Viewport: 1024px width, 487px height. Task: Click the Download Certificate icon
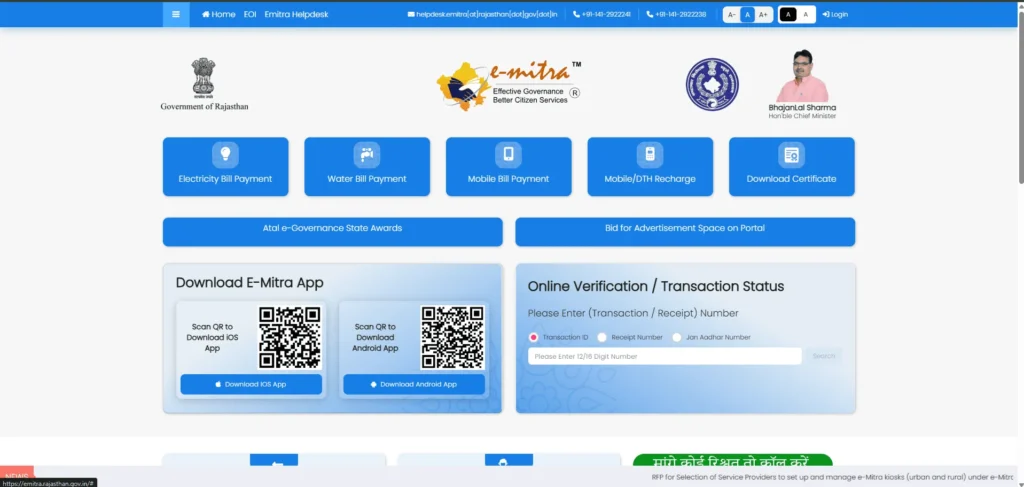[x=792, y=155]
